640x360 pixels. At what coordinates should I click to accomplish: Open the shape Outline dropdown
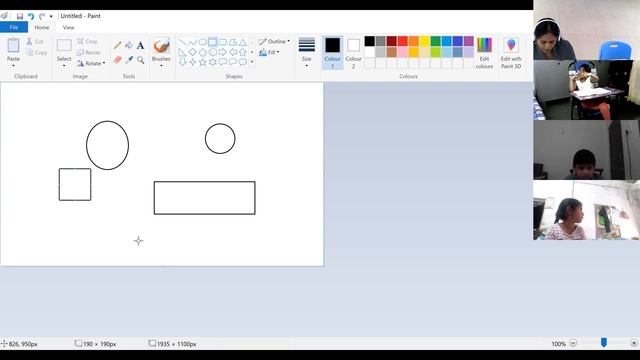[274, 41]
